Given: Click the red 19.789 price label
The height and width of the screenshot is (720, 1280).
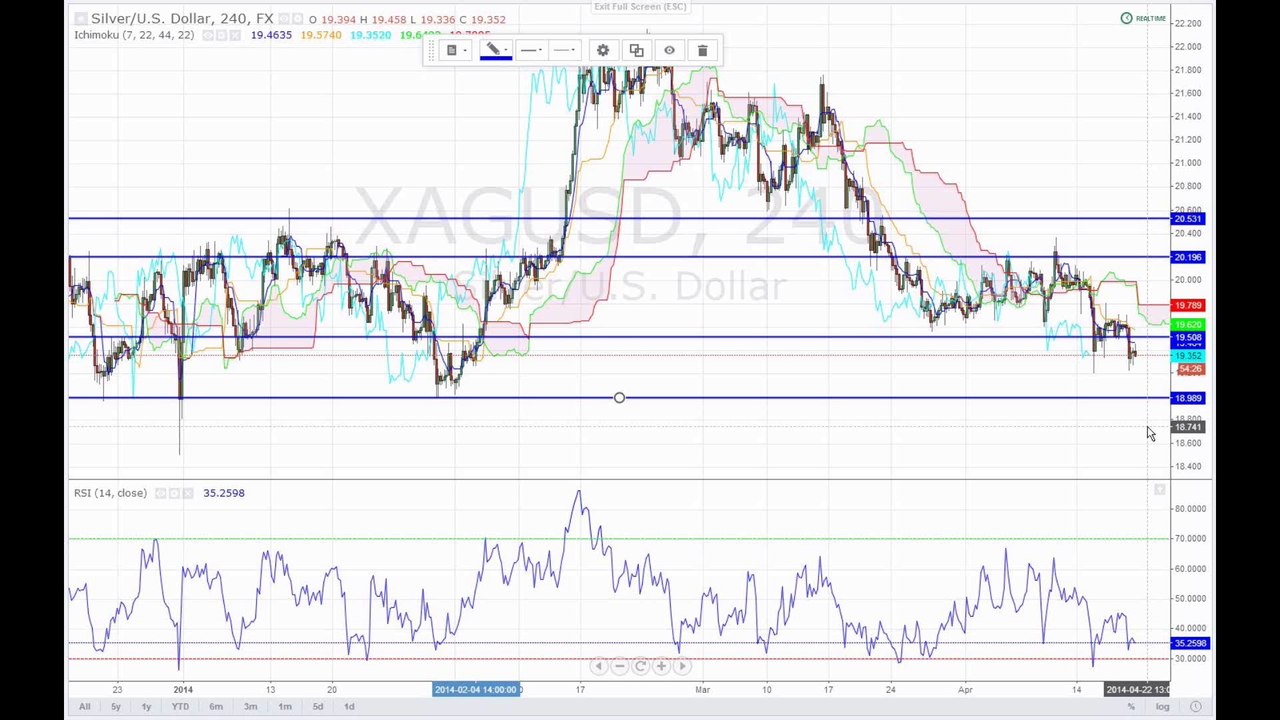Looking at the screenshot, I should click(1188, 305).
